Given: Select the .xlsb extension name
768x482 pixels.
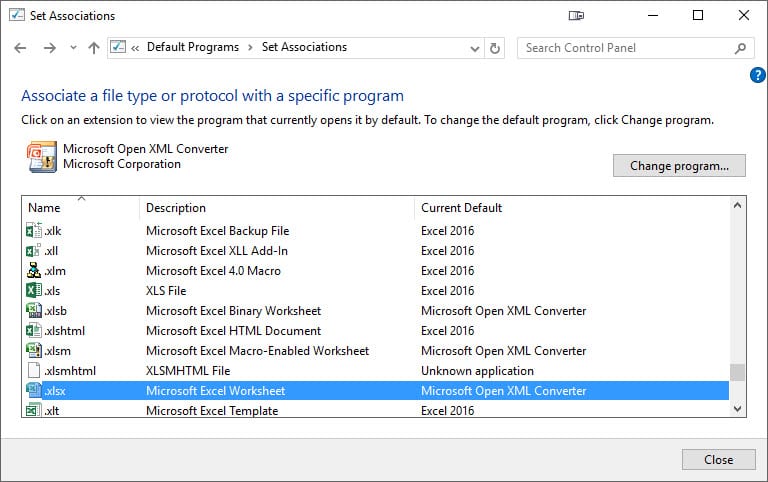Looking at the screenshot, I should tap(55, 311).
